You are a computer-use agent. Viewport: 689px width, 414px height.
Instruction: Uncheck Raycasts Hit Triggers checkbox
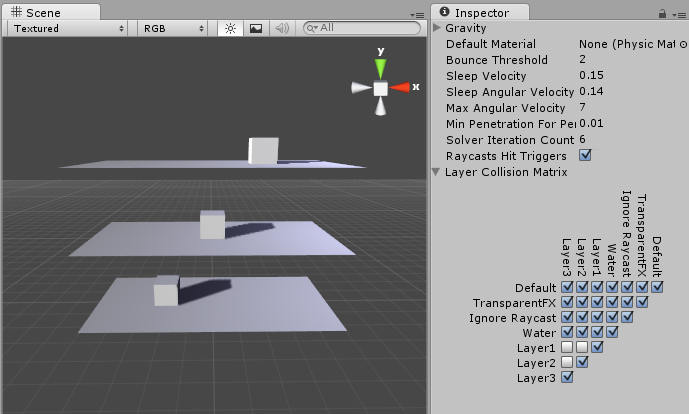pyautogui.click(x=586, y=155)
